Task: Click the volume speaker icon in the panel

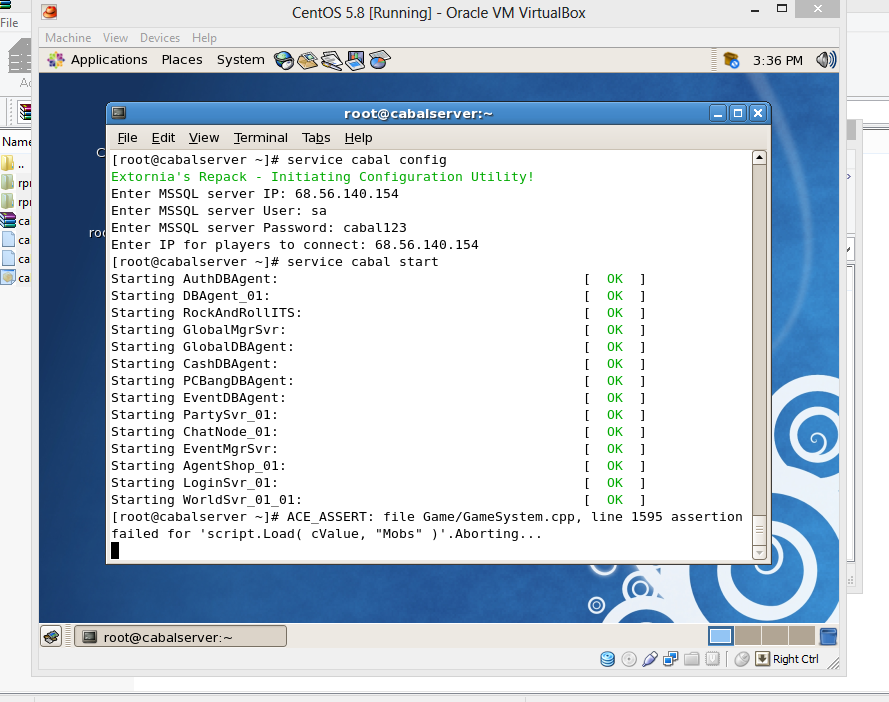Action: [x=826, y=60]
